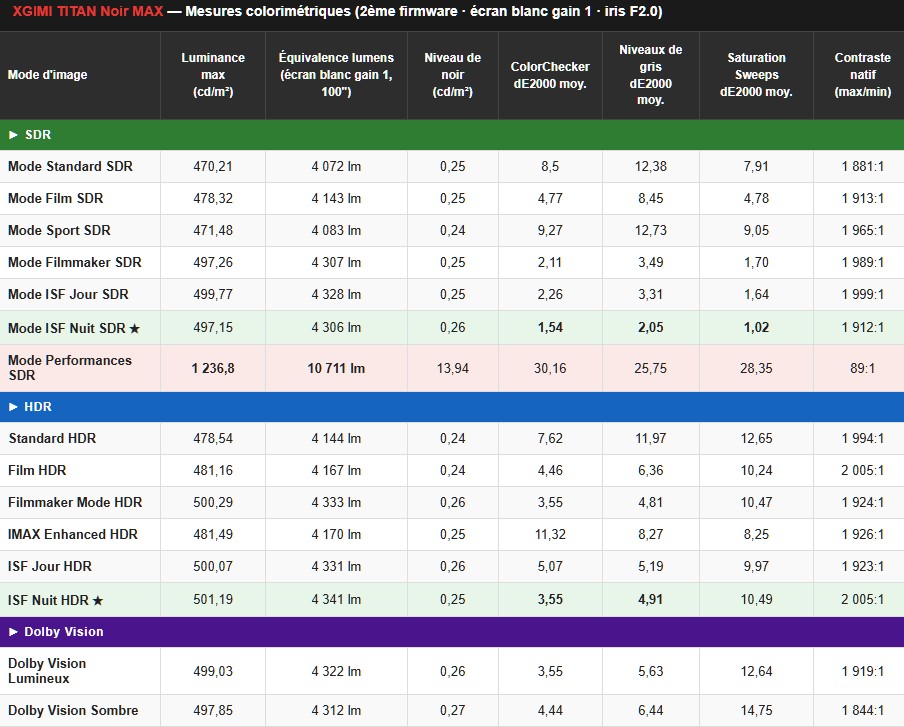Select the 'Niveau de noir' column header
904x727 pixels.
(453, 75)
